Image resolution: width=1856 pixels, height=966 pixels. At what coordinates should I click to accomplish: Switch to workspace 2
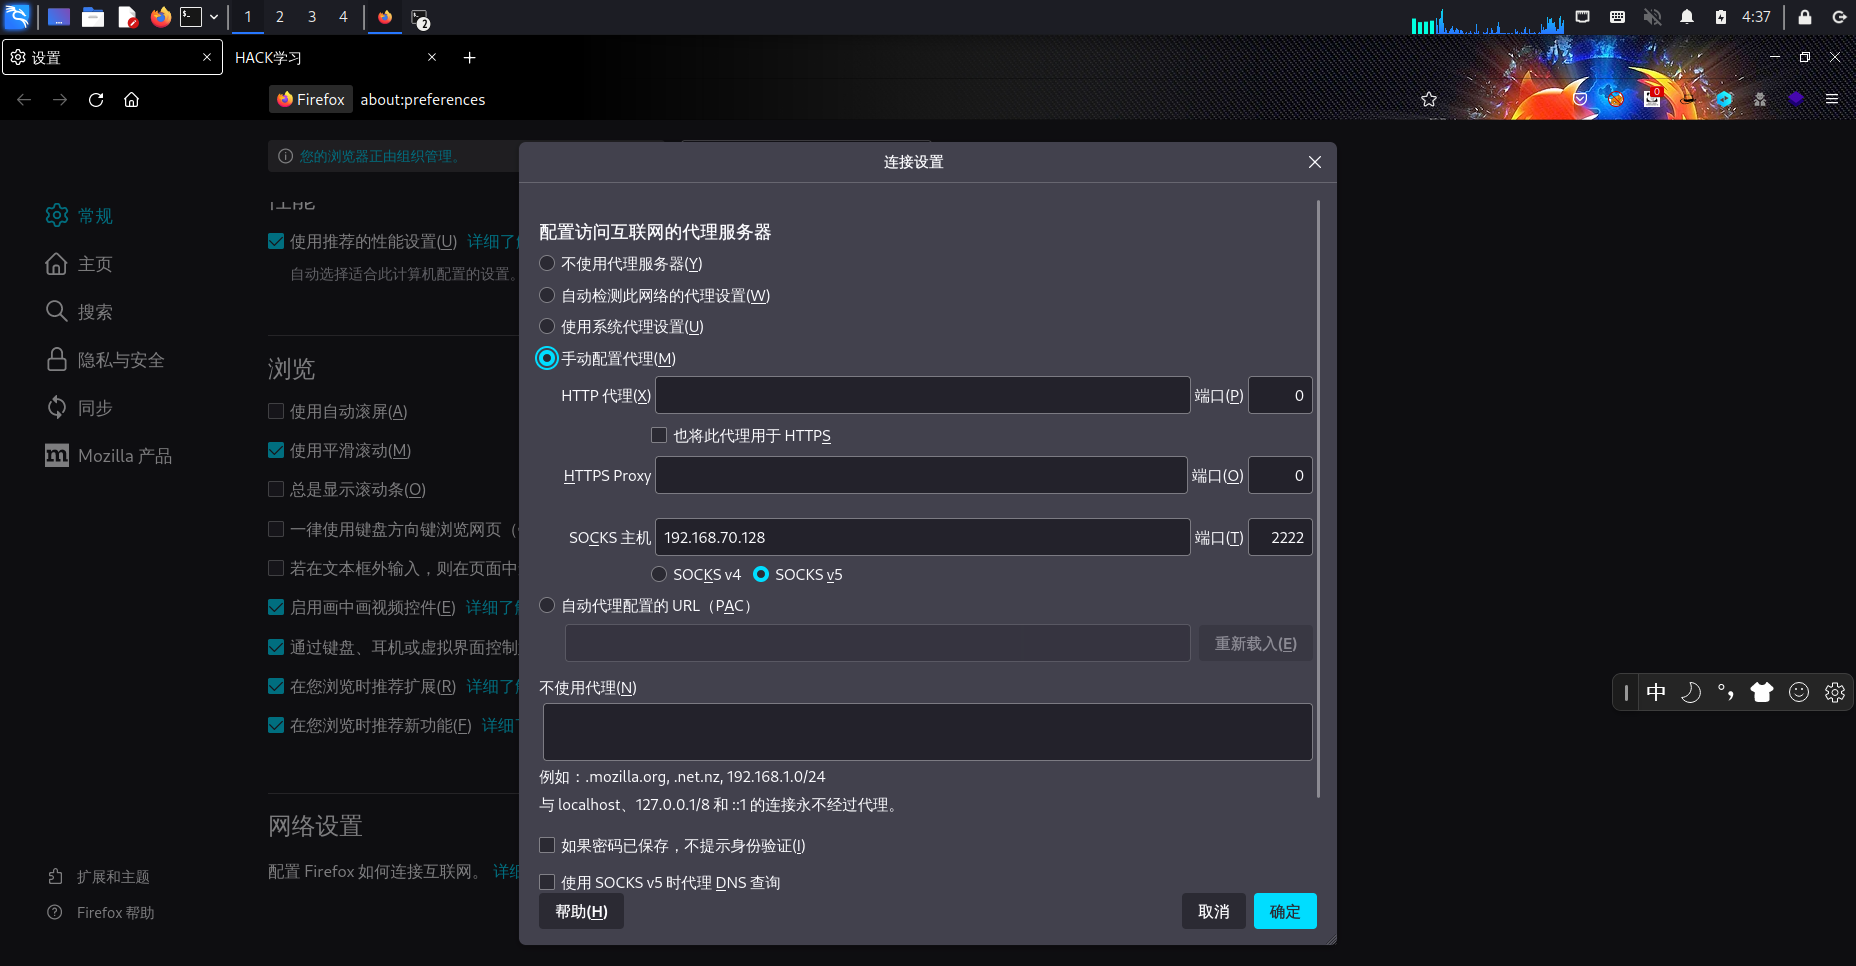(x=280, y=17)
